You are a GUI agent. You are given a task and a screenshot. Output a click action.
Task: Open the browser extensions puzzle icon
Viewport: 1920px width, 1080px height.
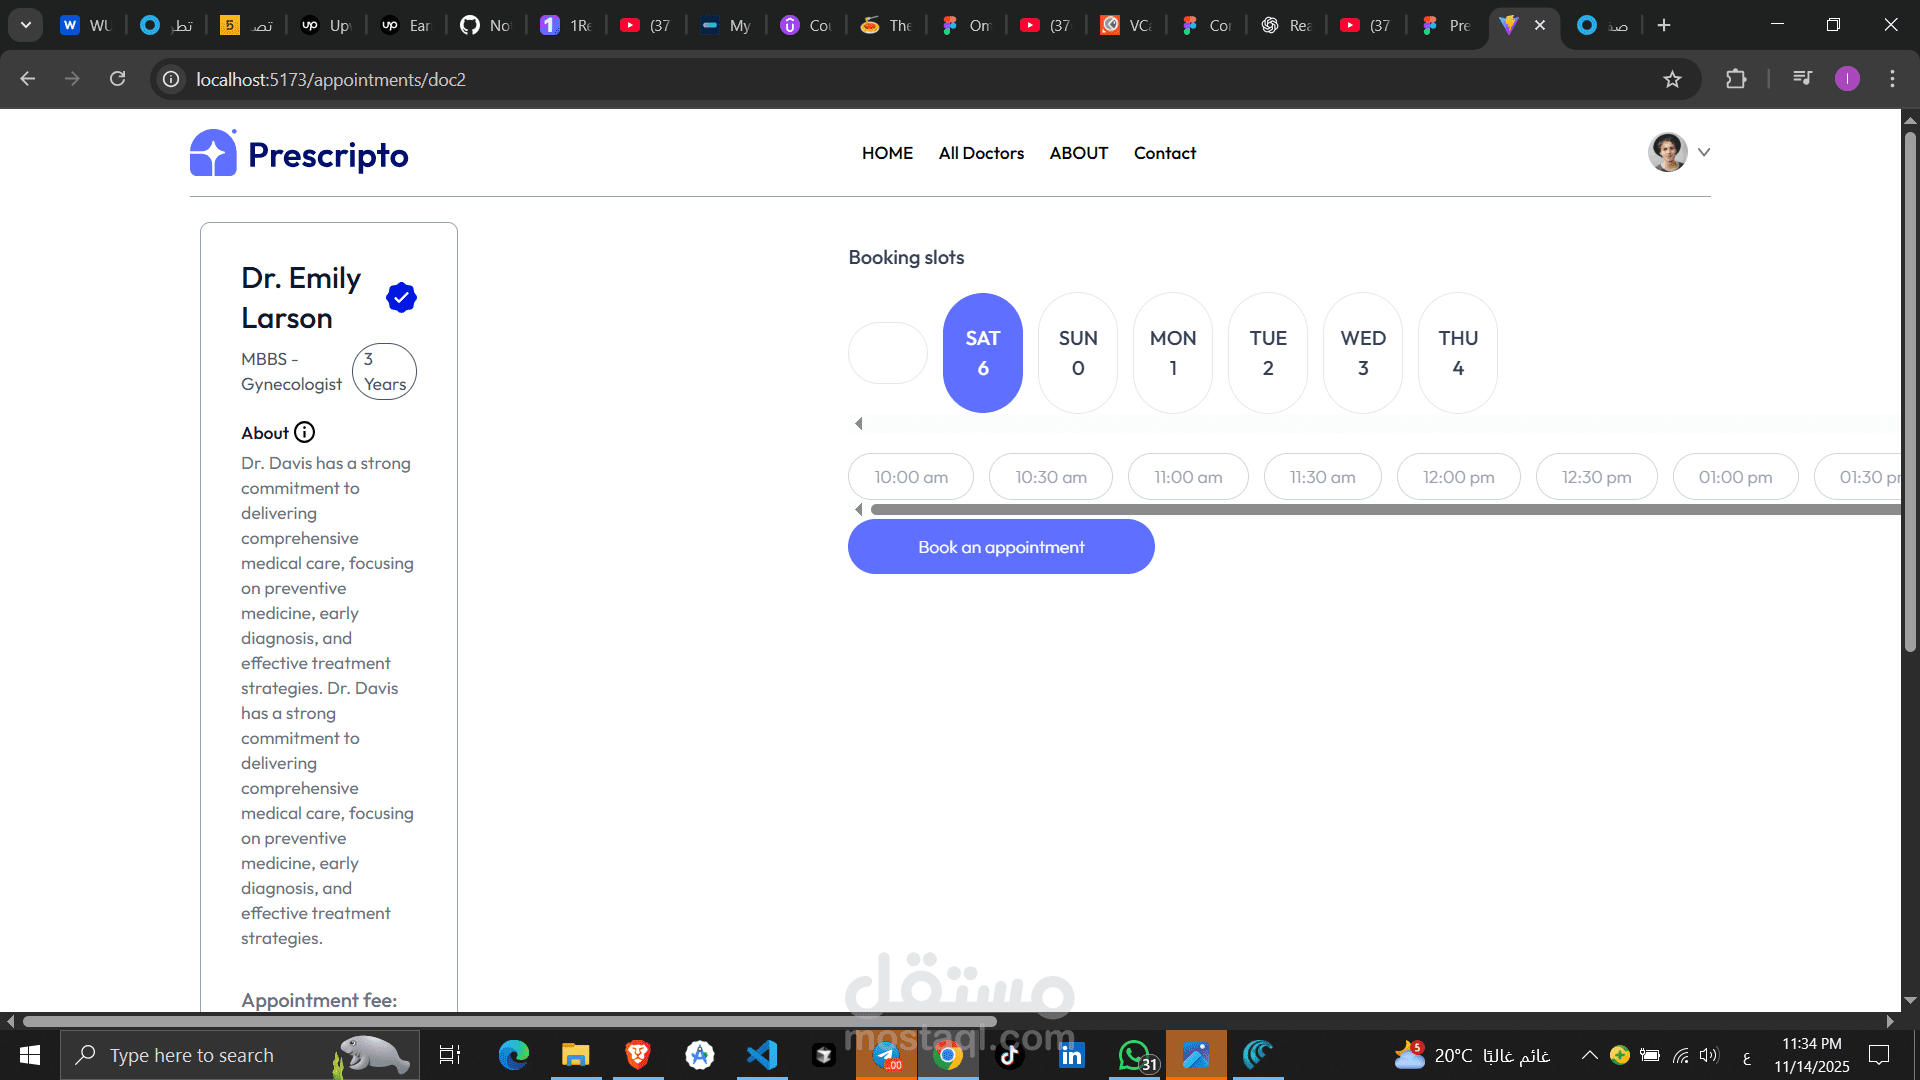1736,79
